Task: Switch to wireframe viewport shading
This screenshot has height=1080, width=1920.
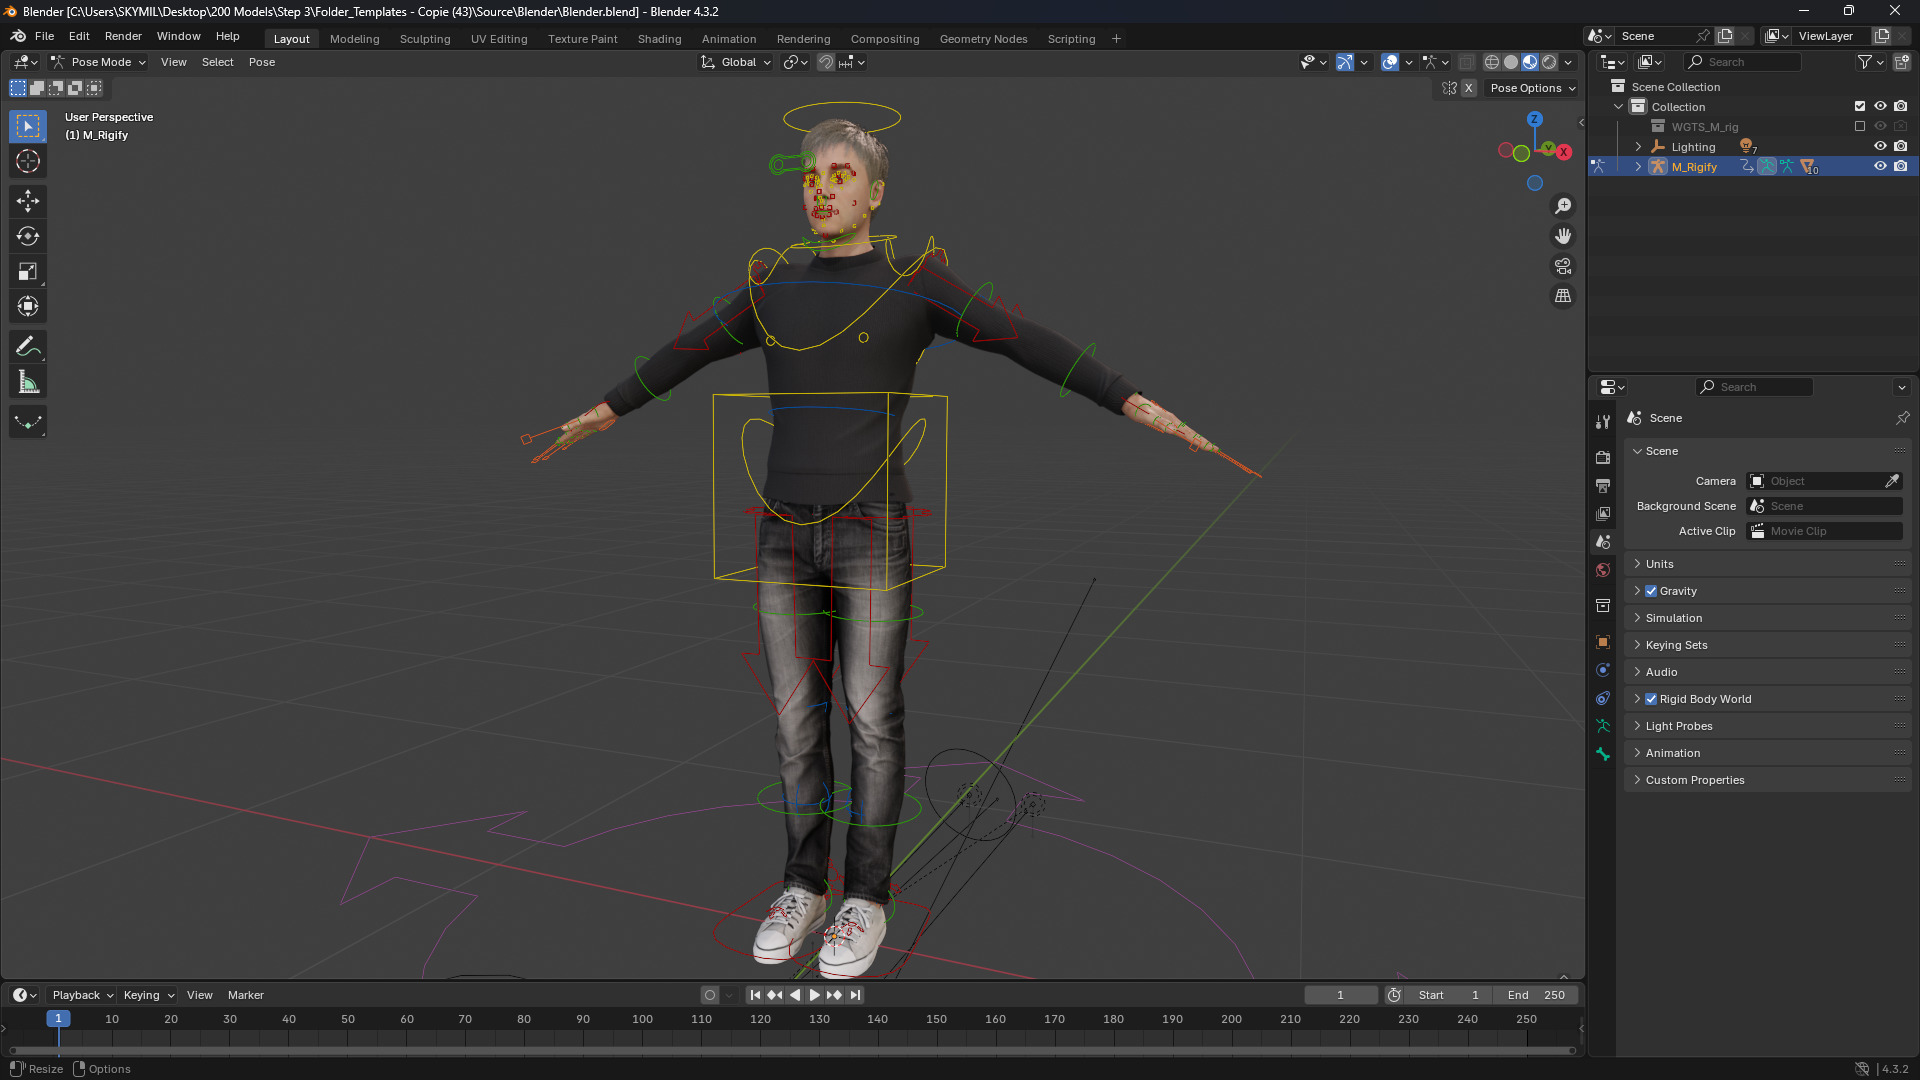Action: (1491, 62)
